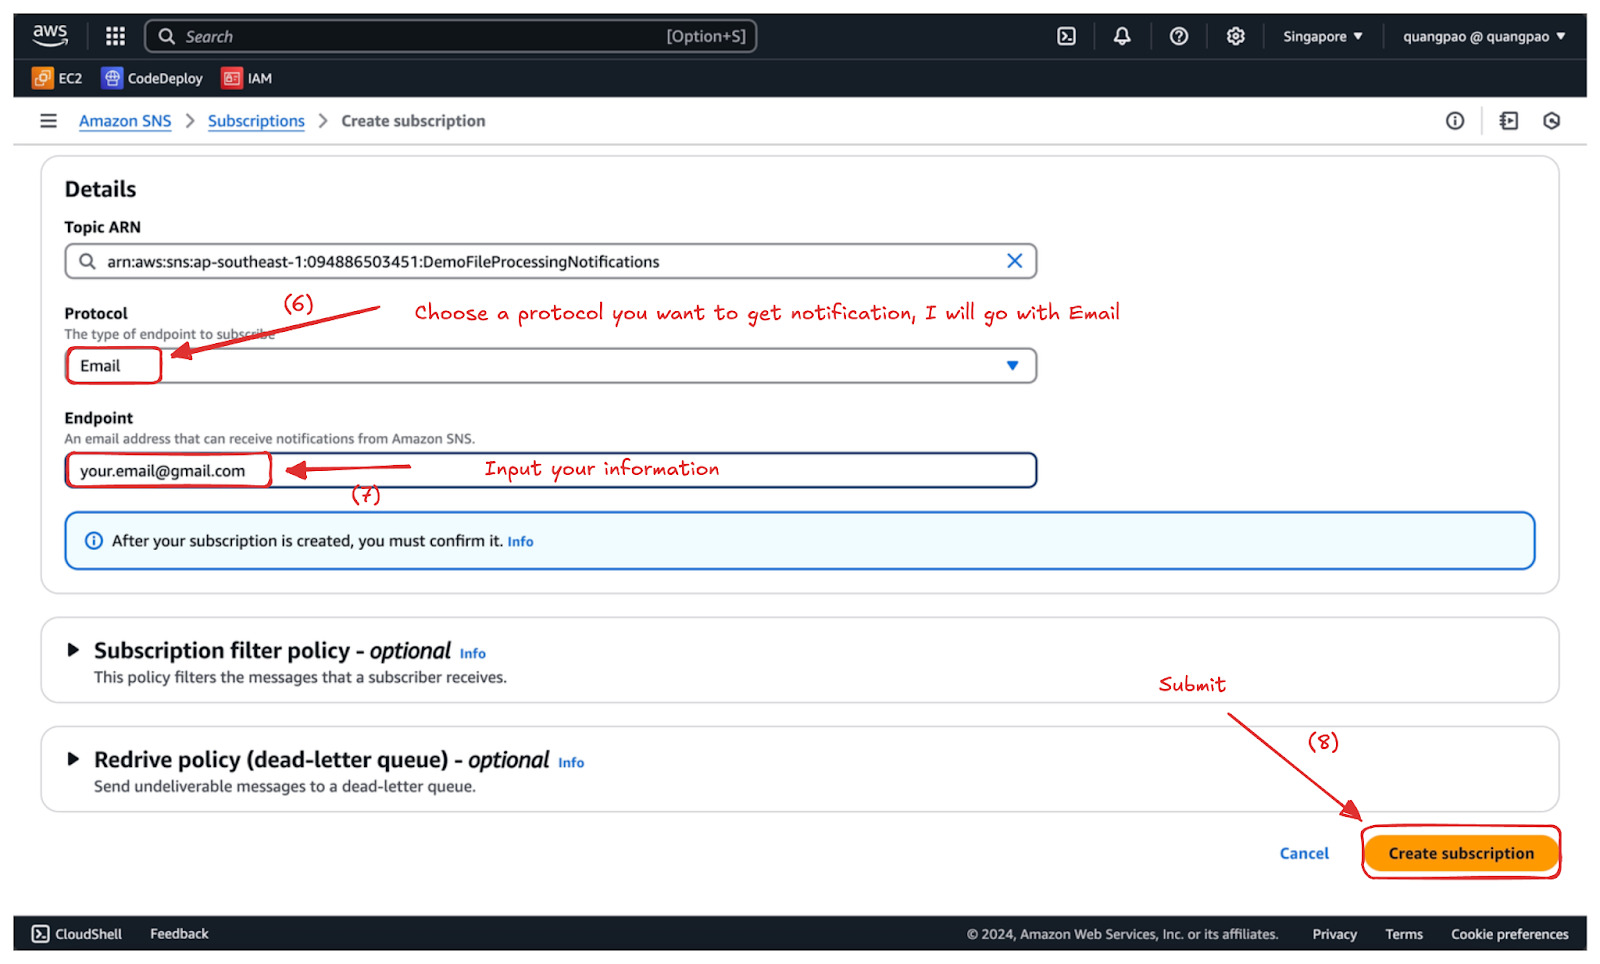Viewport: 1600px width, 964px height.
Task: Open the tutorials panel icon
Action: [x=1509, y=121]
